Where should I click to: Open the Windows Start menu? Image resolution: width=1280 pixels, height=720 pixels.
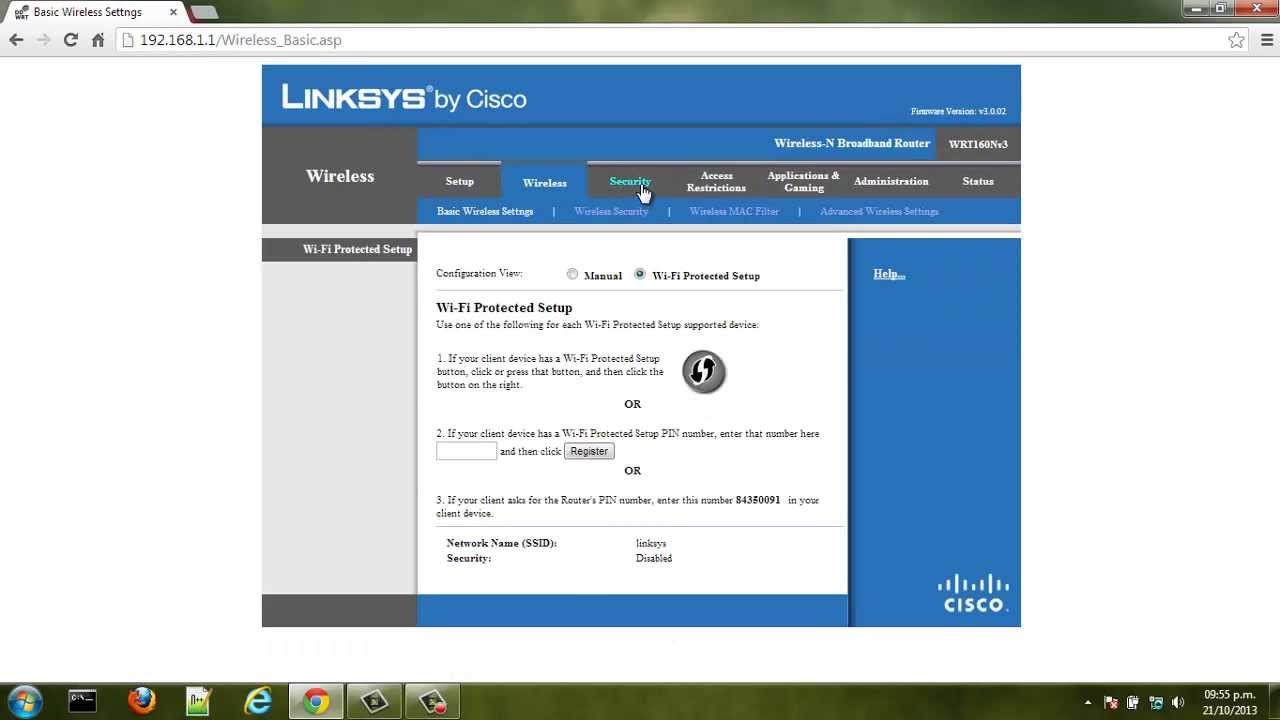pos(25,701)
